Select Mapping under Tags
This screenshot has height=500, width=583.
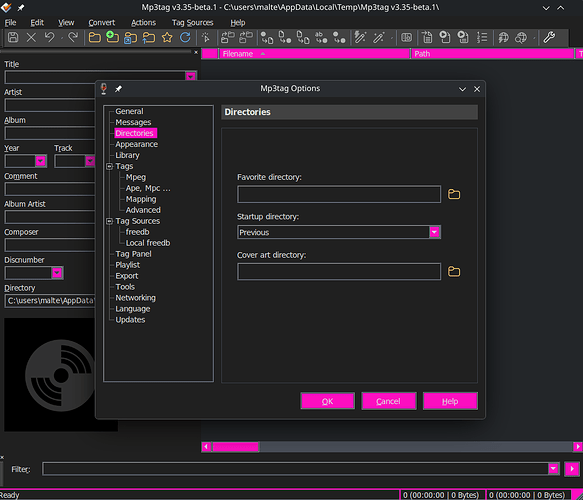click(141, 199)
